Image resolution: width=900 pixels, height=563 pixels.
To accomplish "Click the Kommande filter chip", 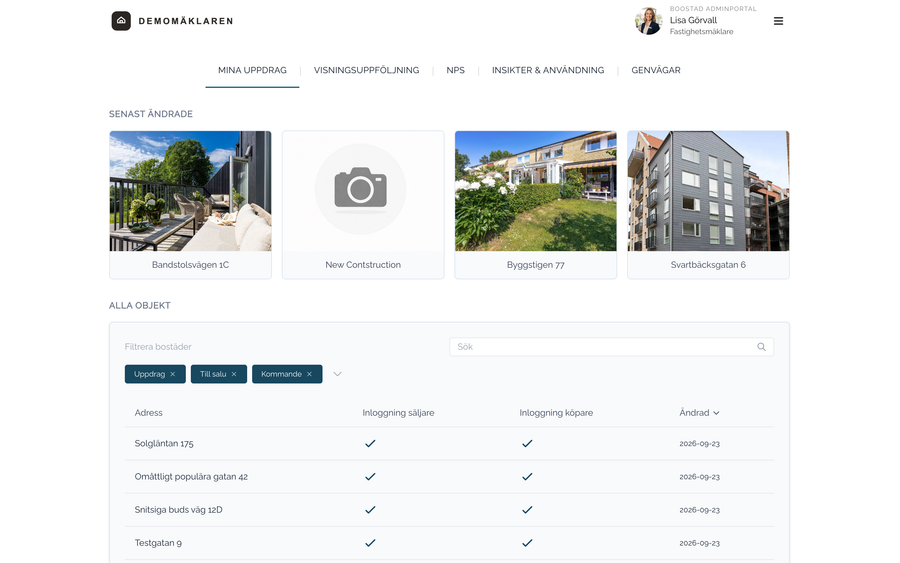I will 287,374.
